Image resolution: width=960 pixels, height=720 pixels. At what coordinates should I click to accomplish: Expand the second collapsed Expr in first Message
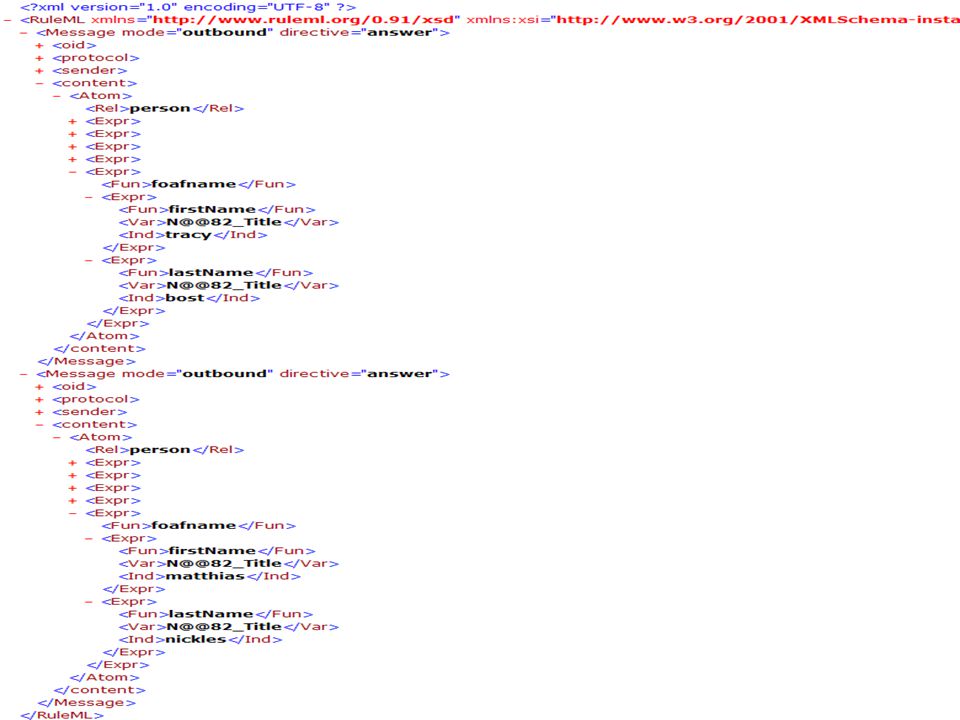tap(72, 134)
